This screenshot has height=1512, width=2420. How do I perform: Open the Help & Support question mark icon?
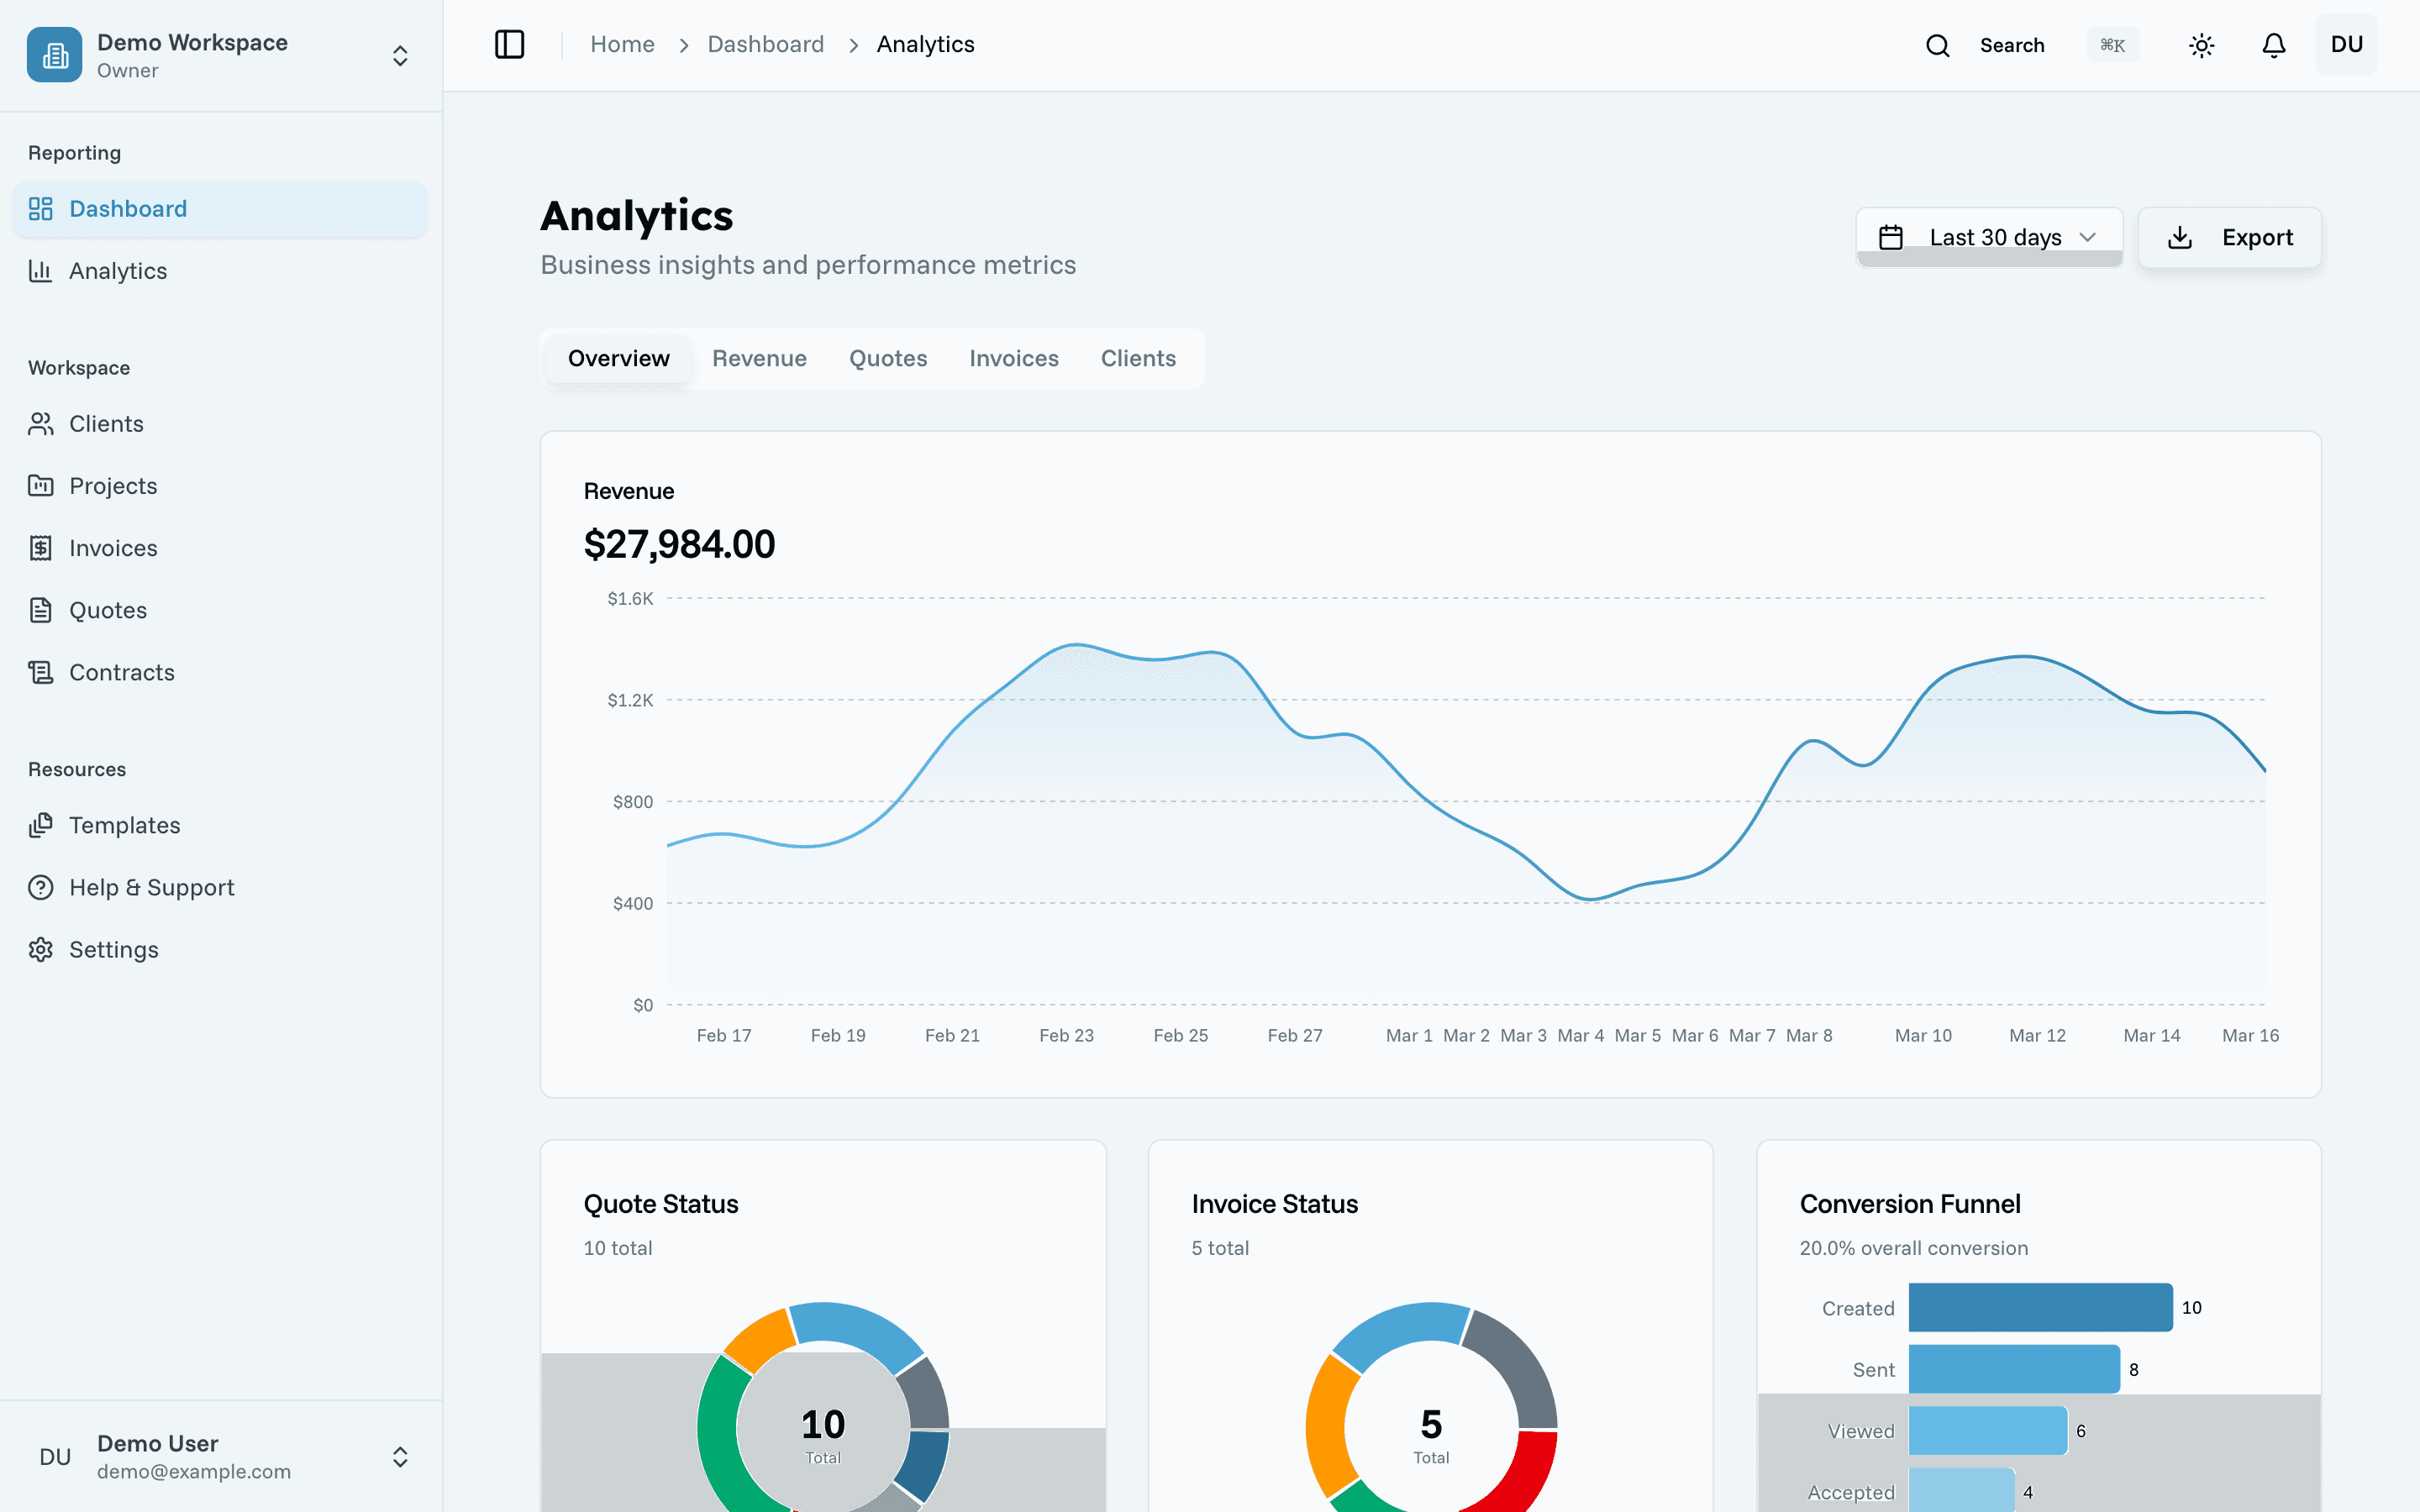click(x=40, y=887)
